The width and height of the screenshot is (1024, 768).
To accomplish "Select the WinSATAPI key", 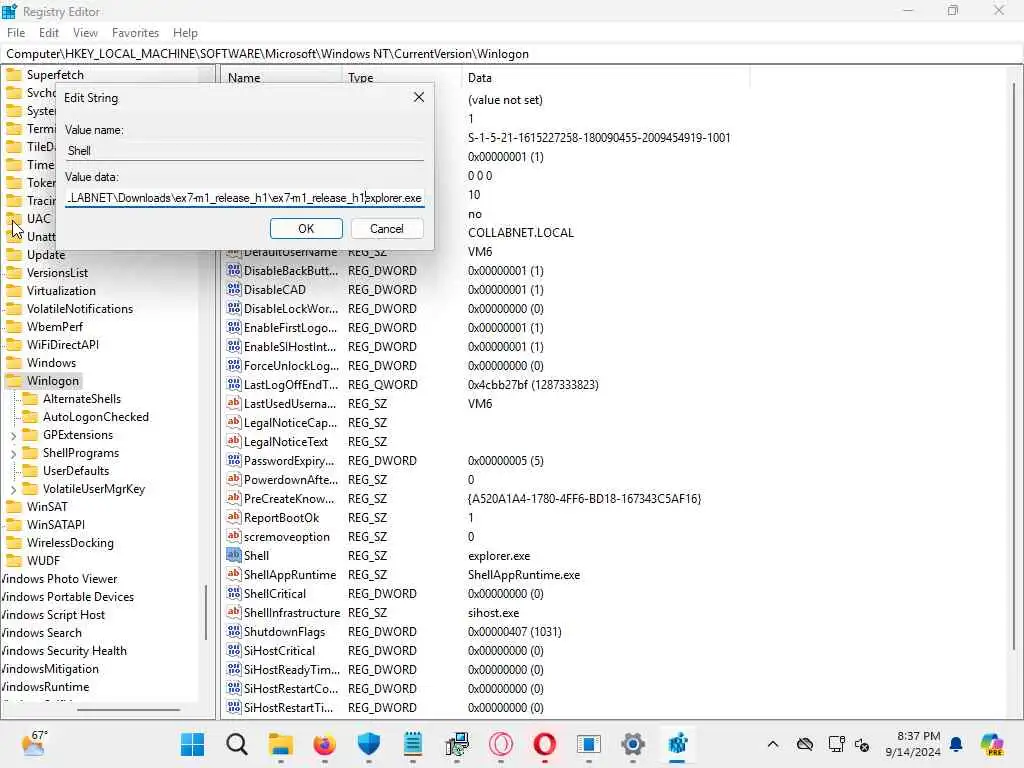I will point(56,524).
